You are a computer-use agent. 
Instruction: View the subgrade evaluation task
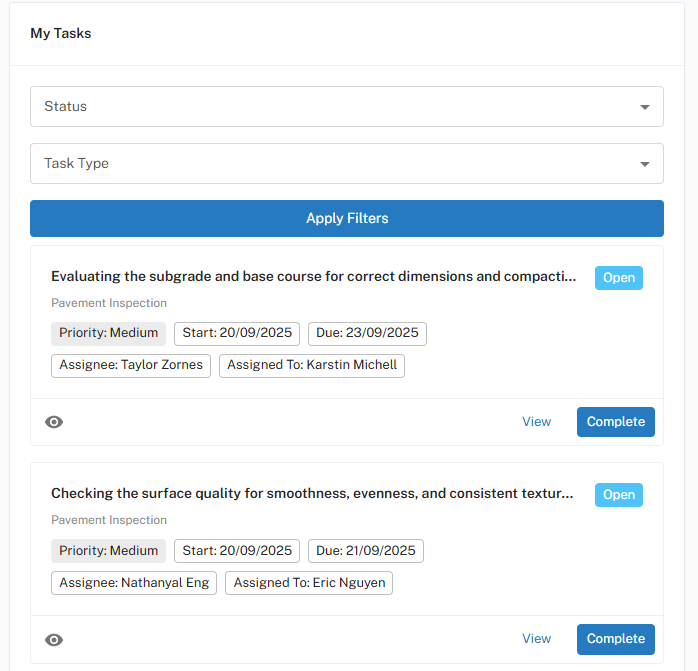tap(536, 422)
